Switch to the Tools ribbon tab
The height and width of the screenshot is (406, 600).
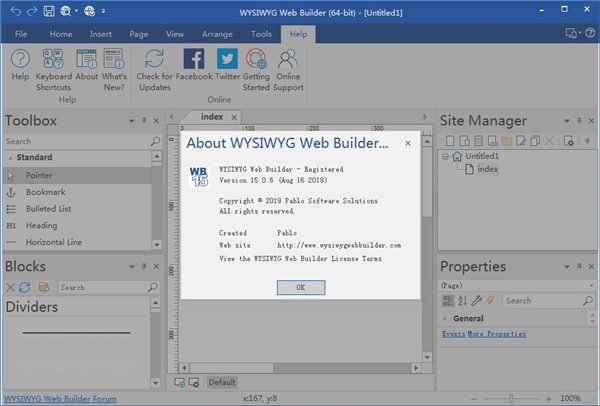pos(261,34)
